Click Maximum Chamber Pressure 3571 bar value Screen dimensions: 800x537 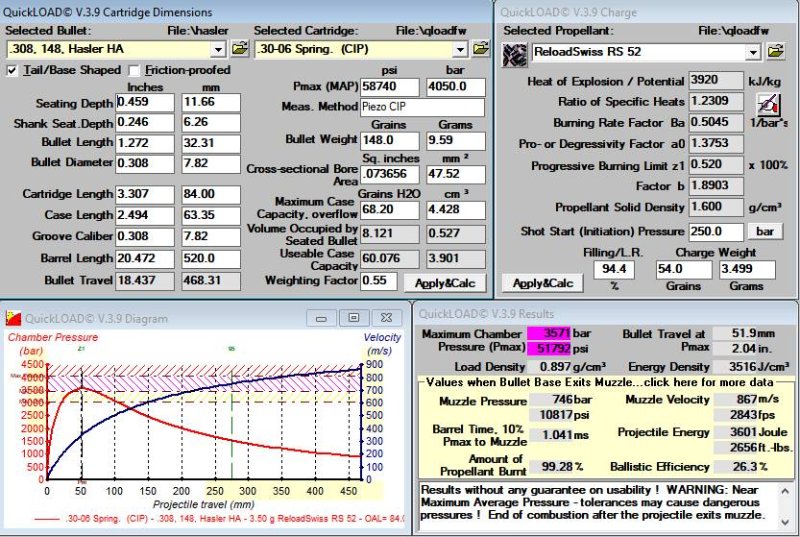(x=548, y=334)
